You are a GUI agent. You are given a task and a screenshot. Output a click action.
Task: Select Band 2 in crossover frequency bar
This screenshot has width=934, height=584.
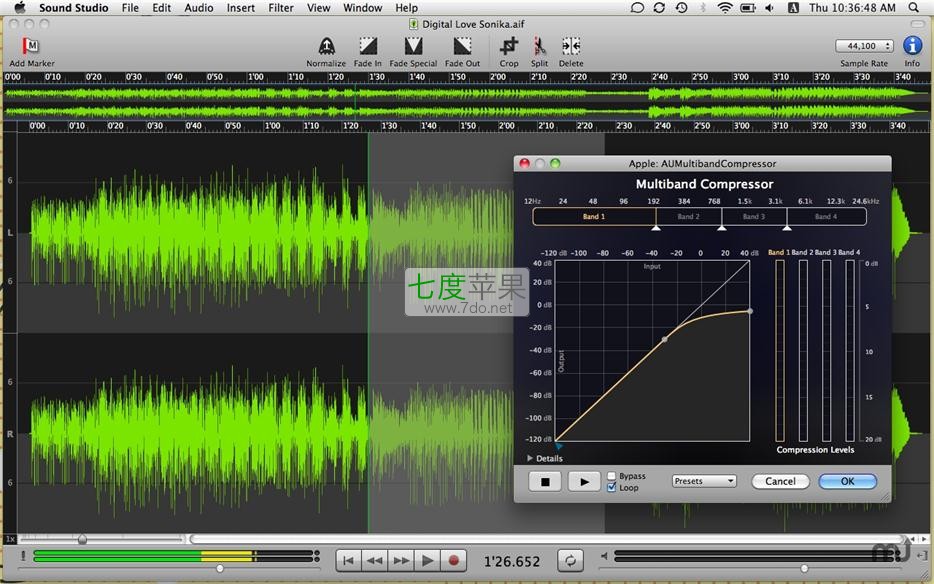pos(688,217)
